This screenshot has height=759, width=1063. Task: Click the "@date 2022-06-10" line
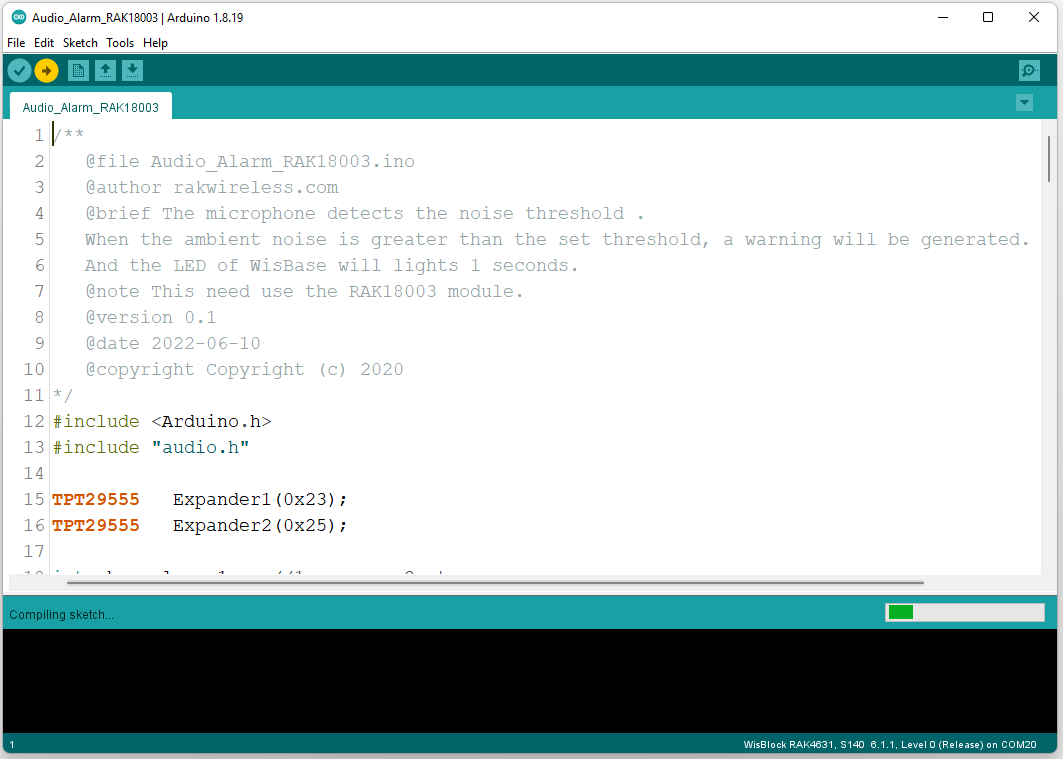[x=173, y=343]
